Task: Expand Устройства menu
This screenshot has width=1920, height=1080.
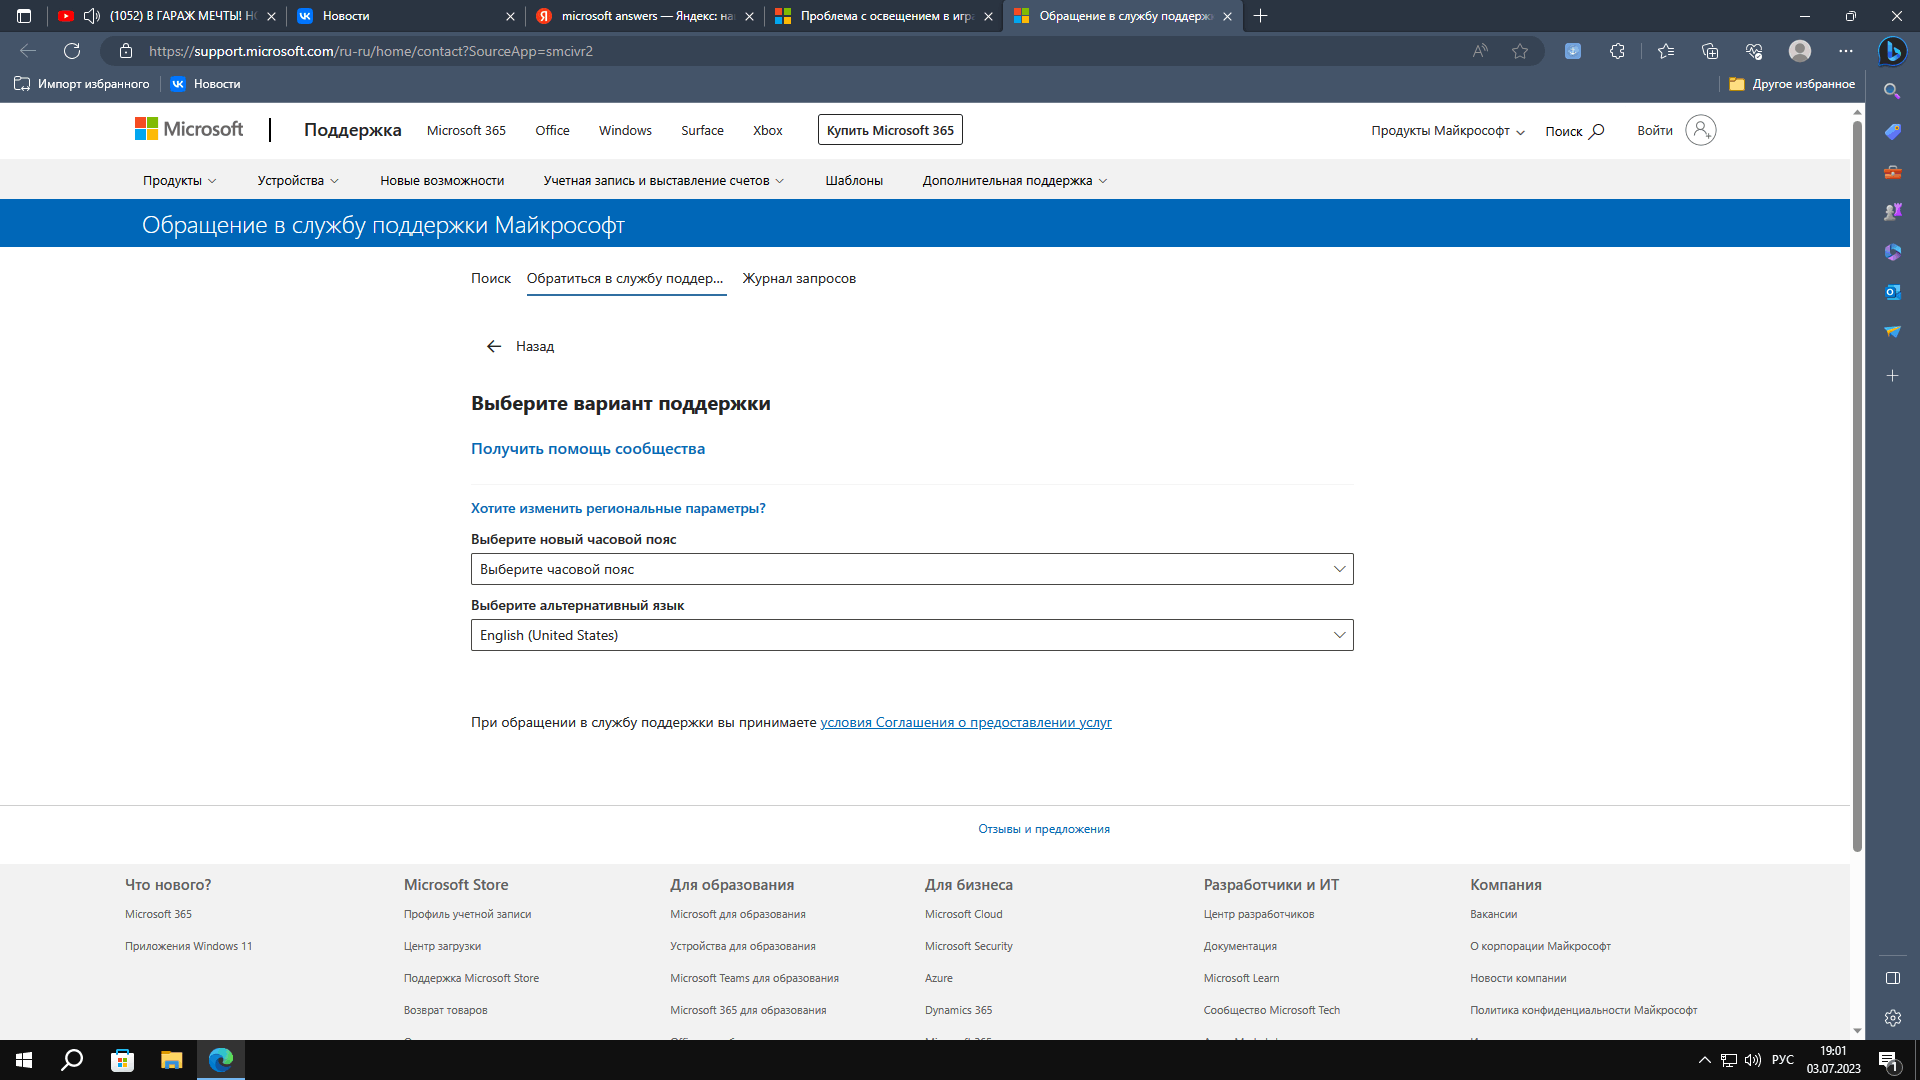Action: [298, 181]
